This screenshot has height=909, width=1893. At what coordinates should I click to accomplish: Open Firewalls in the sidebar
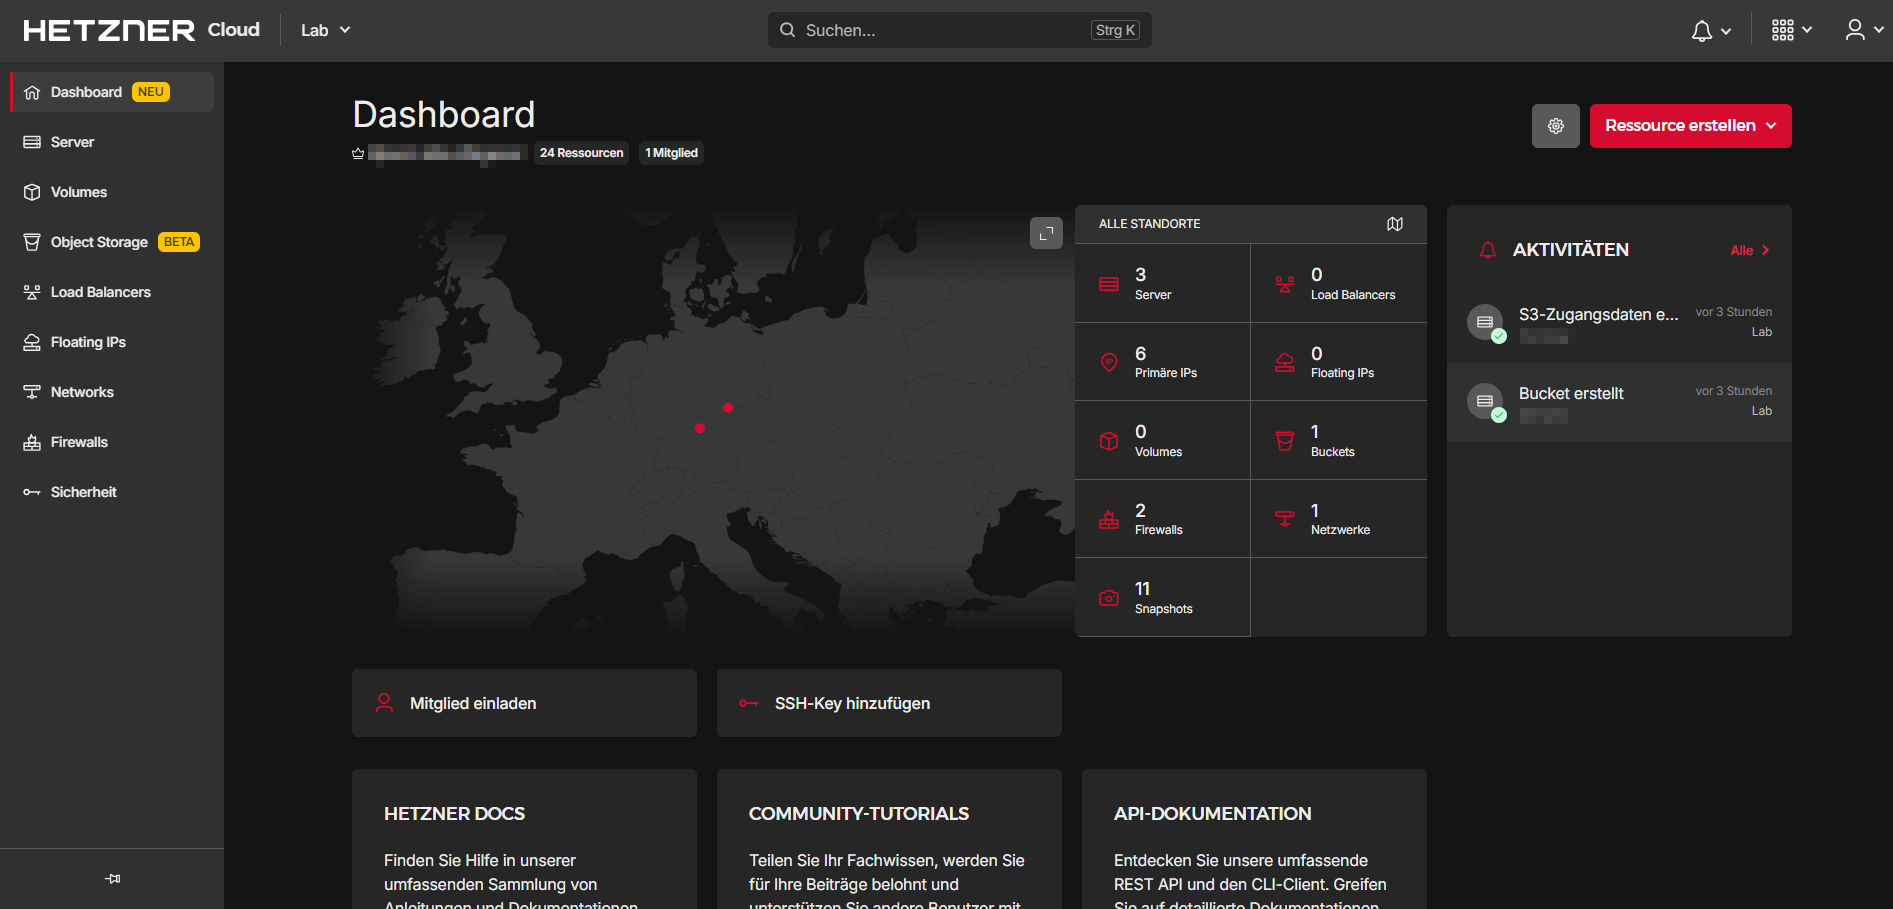click(112, 442)
